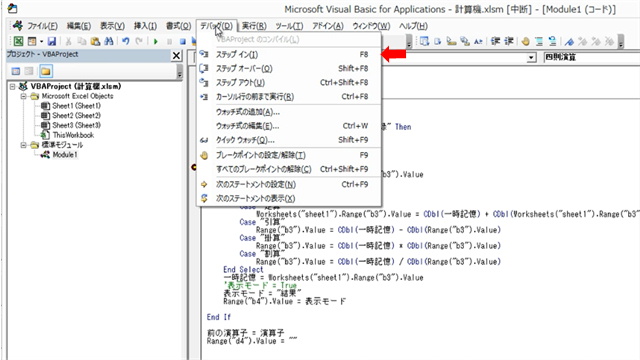The image size is (640, 360).
Task: Click the View Microsoft Excel toolbar icon
Action: click(18, 41)
